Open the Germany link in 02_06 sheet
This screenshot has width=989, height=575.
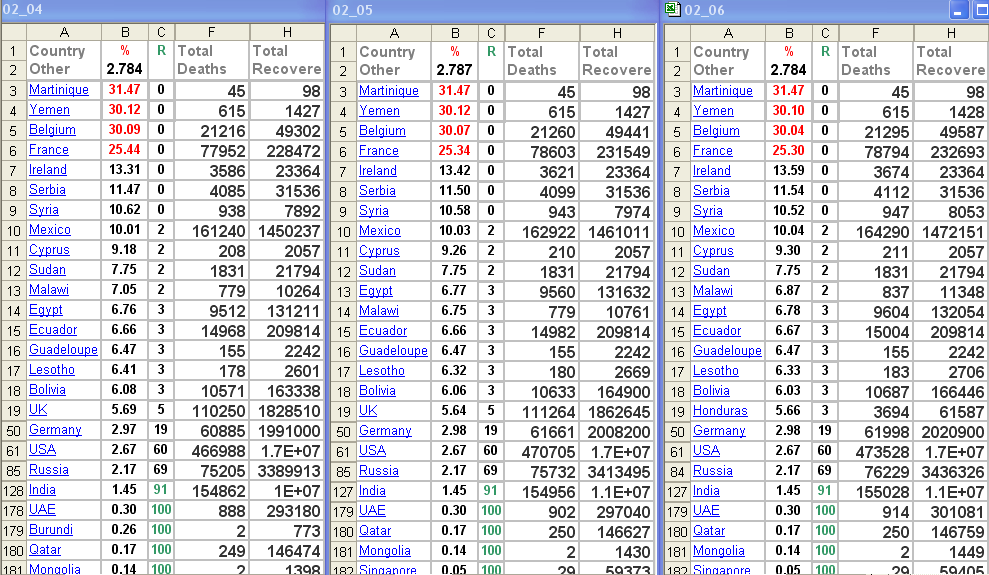719,431
